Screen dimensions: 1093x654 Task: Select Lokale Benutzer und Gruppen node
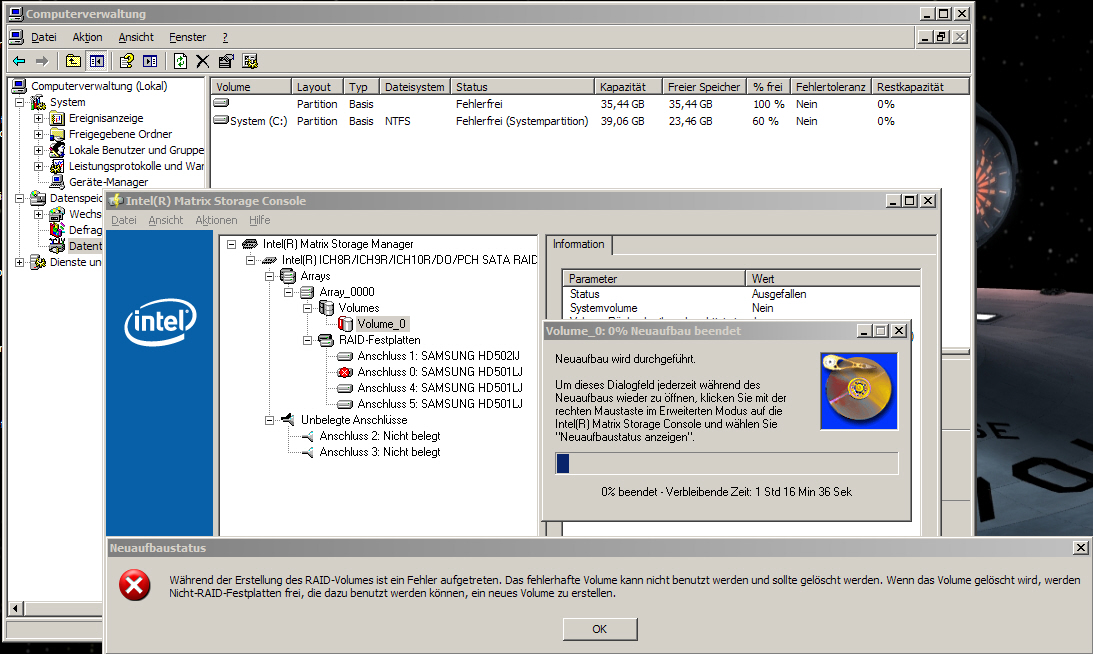136,150
